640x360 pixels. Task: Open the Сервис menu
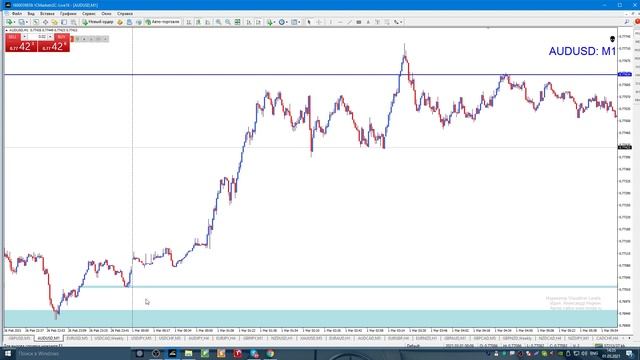tap(89, 13)
